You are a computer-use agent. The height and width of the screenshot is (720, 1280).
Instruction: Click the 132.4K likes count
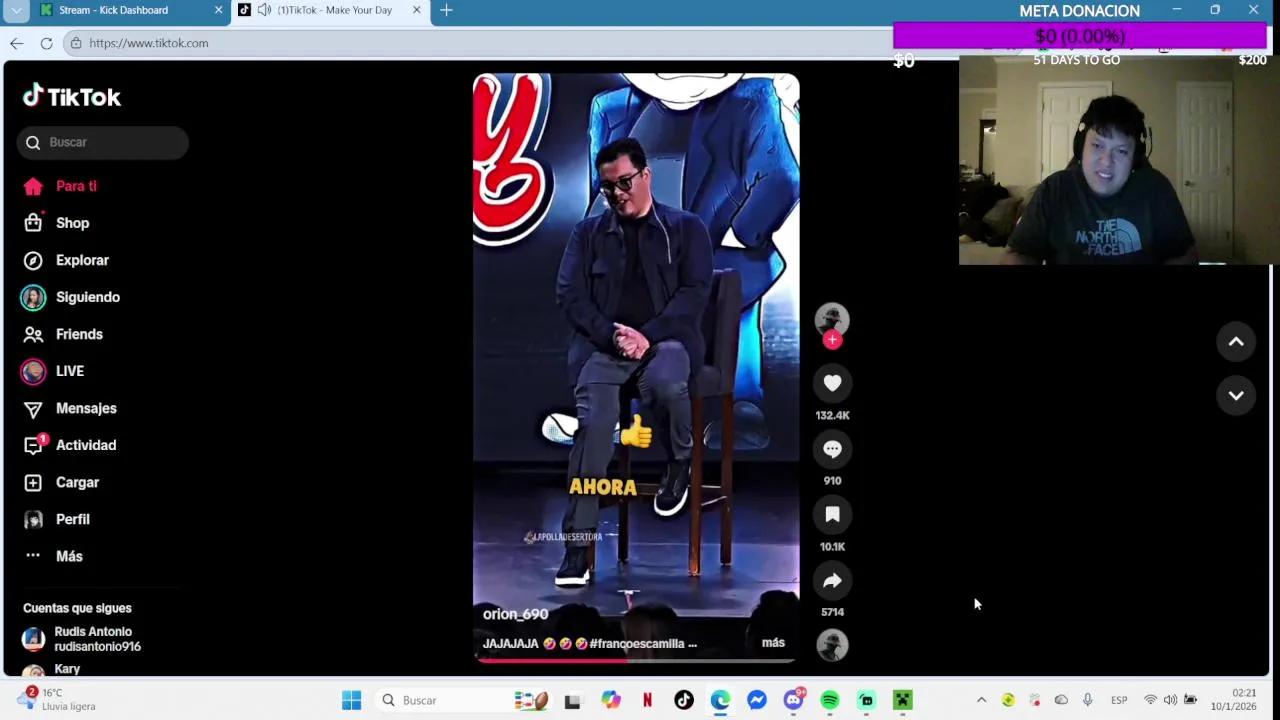[832, 415]
